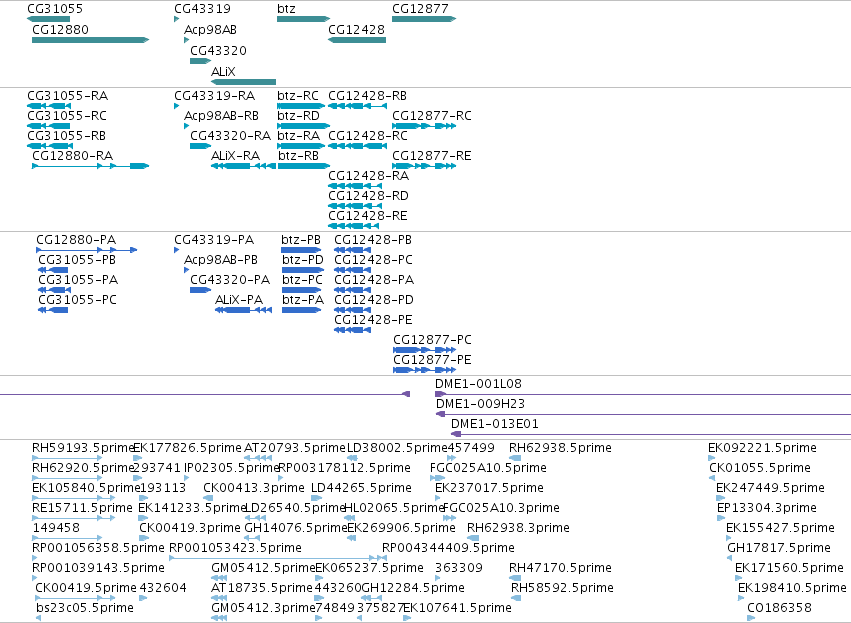Screen dimensions: 851x623
Task: Open the CG12877 gene label
Action: point(421,9)
